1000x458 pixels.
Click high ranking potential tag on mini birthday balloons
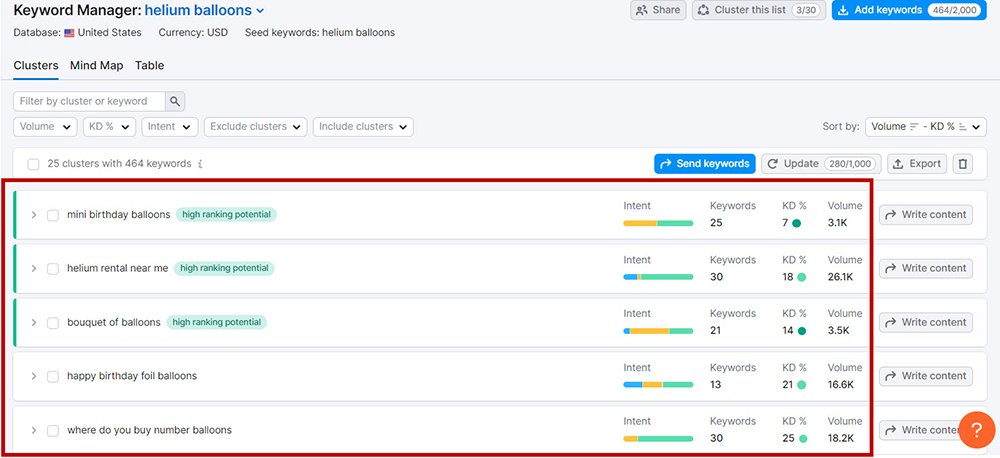click(226, 215)
